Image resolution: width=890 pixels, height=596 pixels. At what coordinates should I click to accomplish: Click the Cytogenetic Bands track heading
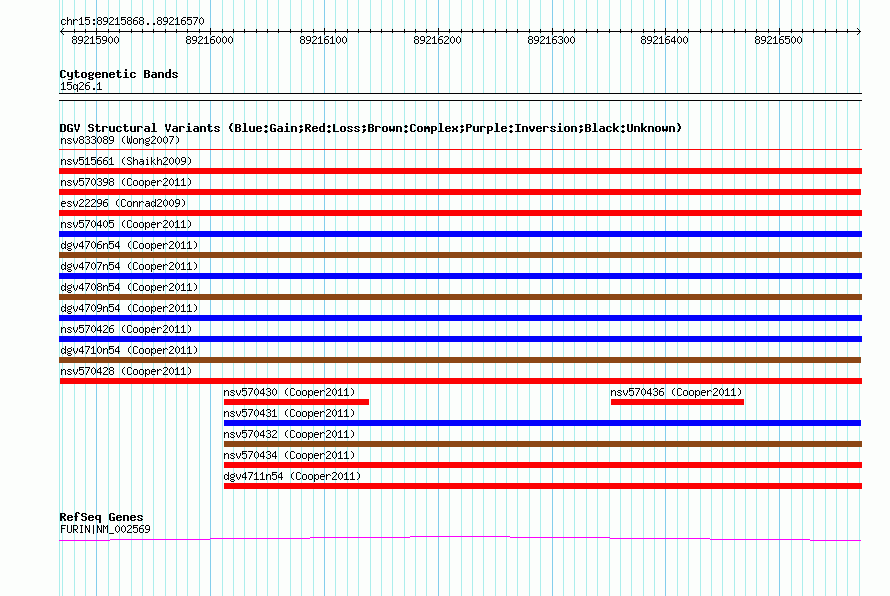click(x=119, y=74)
